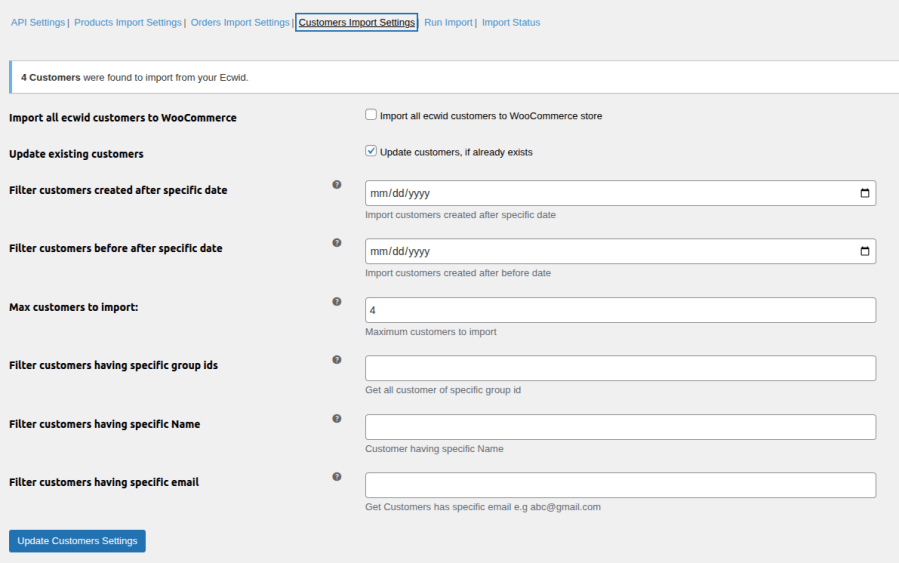This screenshot has width=899, height=563.
Task: Switch to Products Import Settings tab
Action: (128, 22)
